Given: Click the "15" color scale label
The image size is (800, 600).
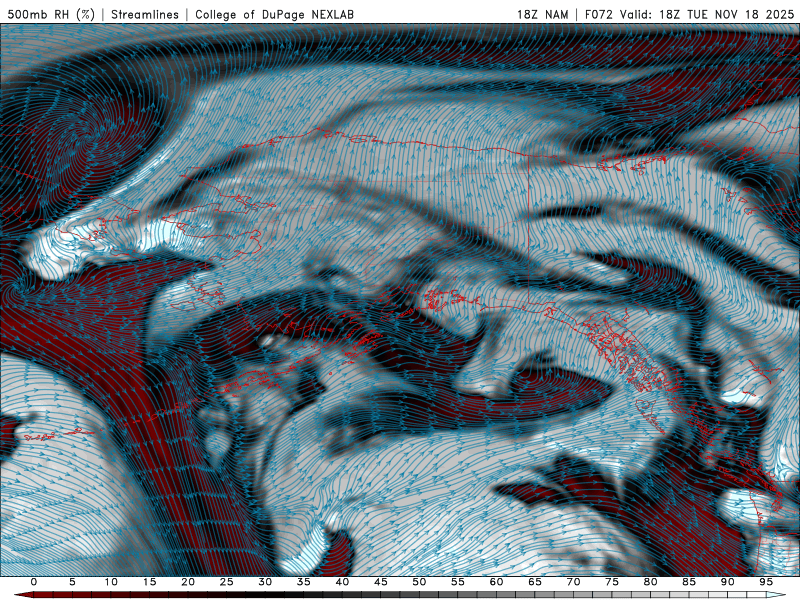Looking at the screenshot, I should tap(149, 582).
